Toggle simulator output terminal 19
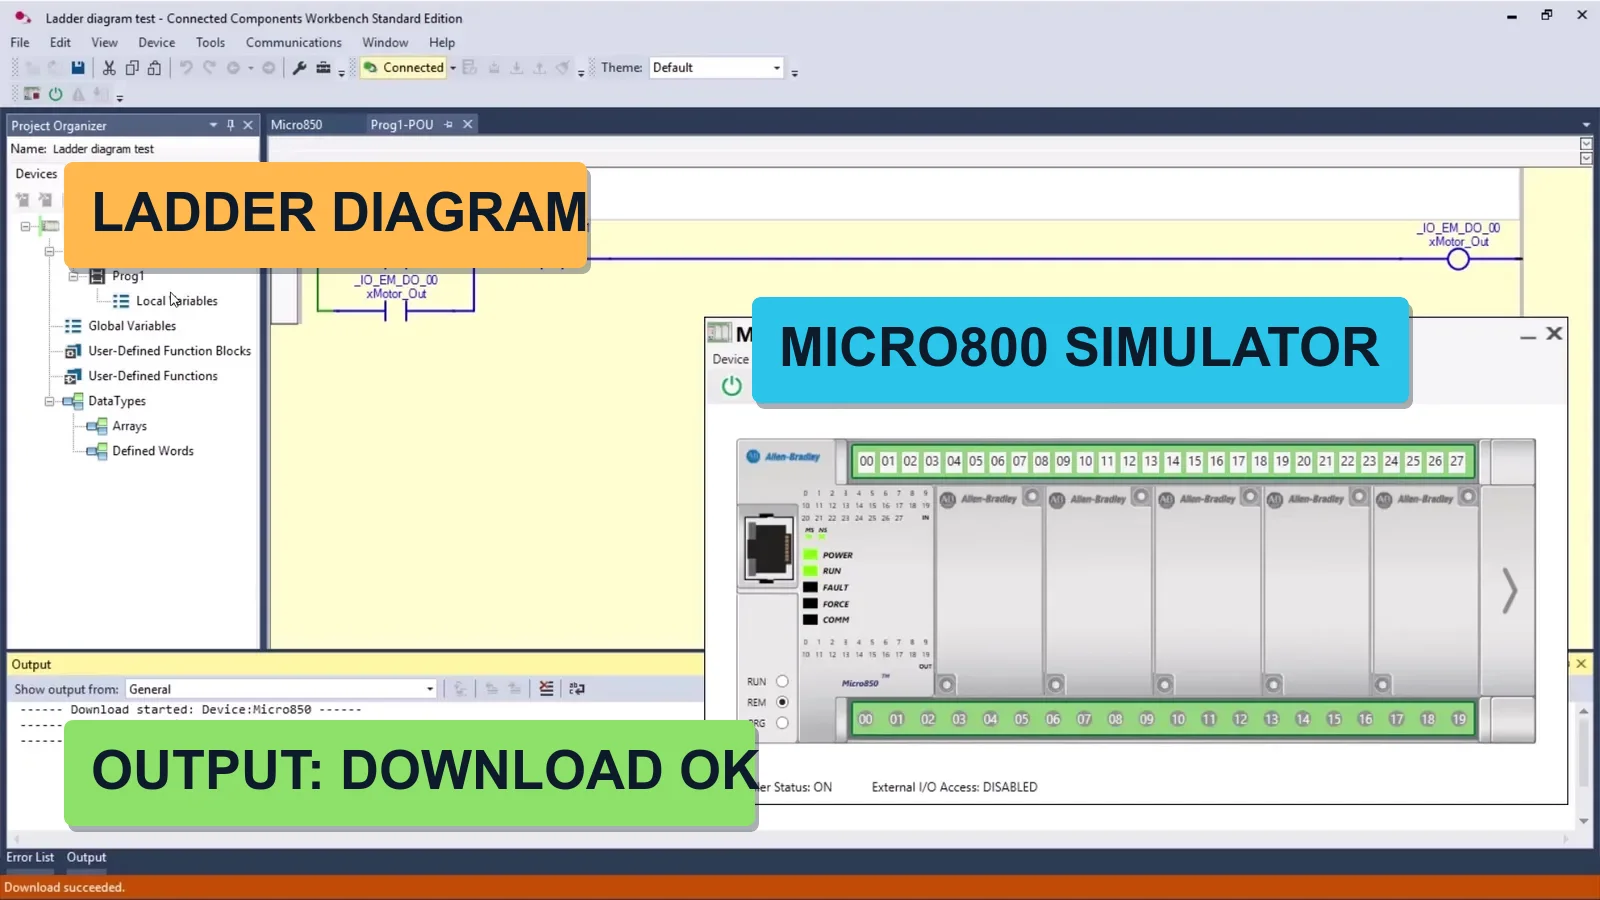Image resolution: width=1600 pixels, height=900 pixels. pos(1459,719)
